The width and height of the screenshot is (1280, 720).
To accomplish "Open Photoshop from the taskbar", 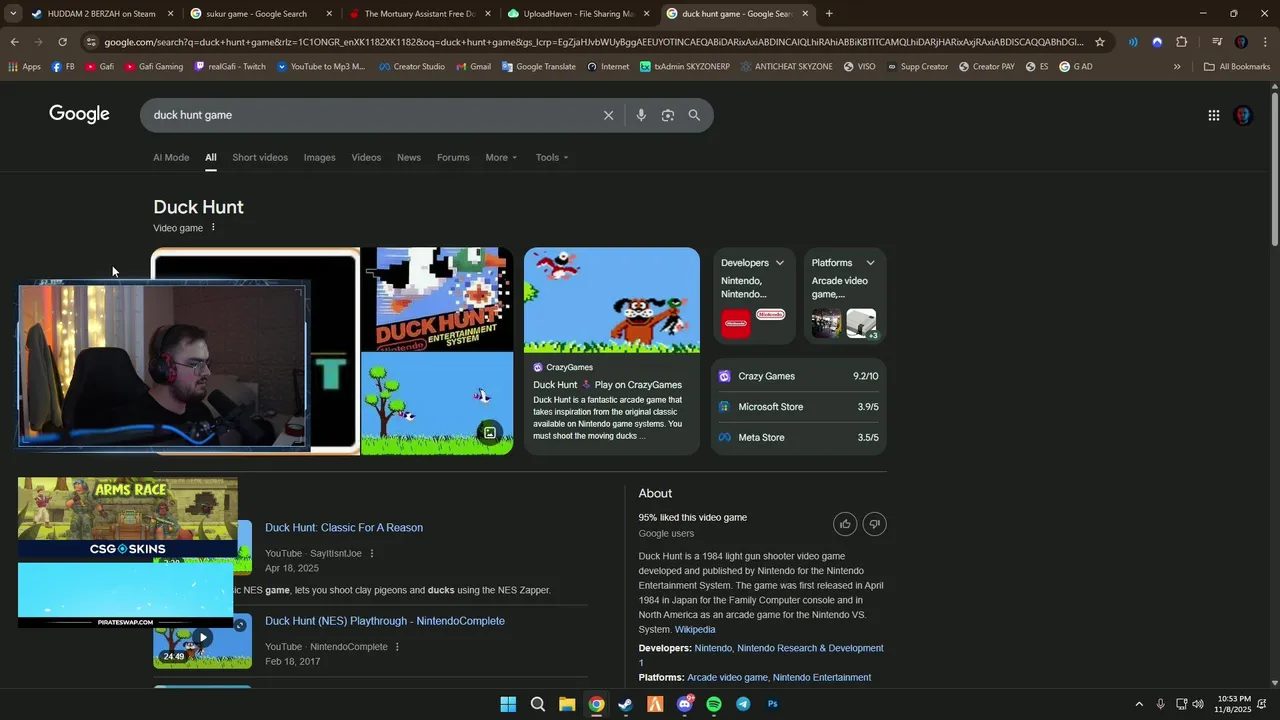I will (x=772, y=704).
